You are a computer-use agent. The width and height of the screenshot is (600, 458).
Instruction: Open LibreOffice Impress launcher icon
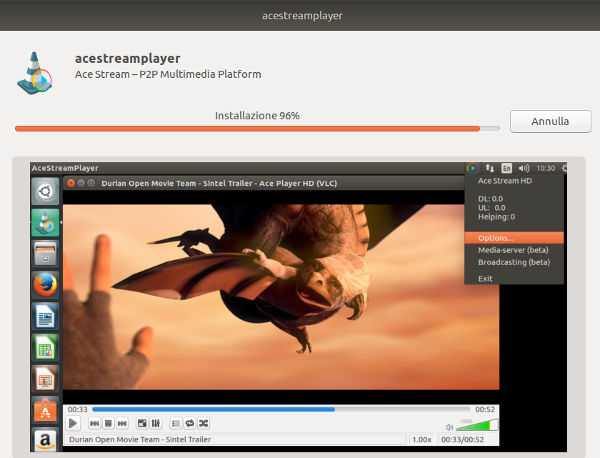(x=45, y=379)
